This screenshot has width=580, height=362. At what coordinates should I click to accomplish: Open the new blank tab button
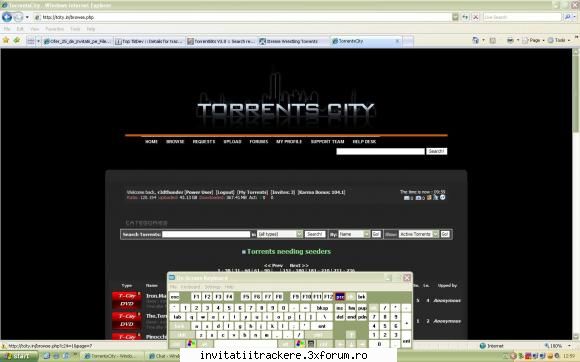pos(408,41)
